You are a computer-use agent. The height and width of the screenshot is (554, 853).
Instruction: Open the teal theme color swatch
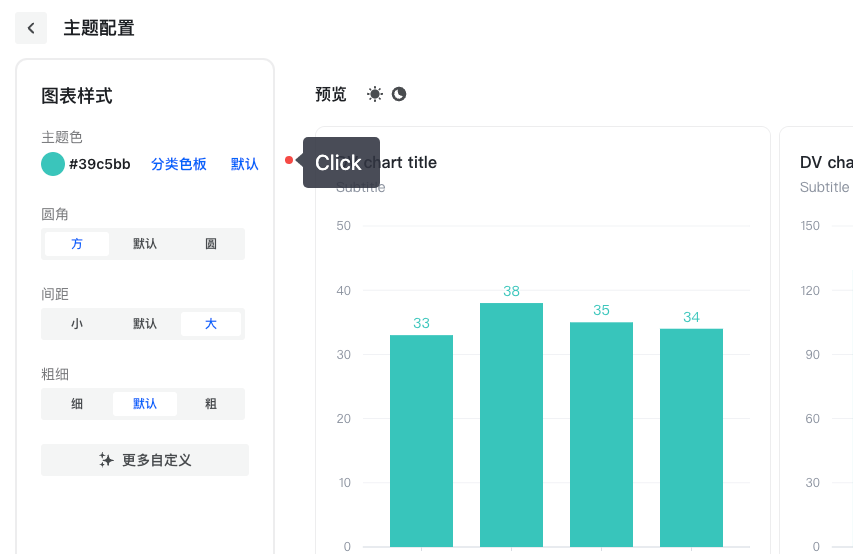(x=53, y=164)
